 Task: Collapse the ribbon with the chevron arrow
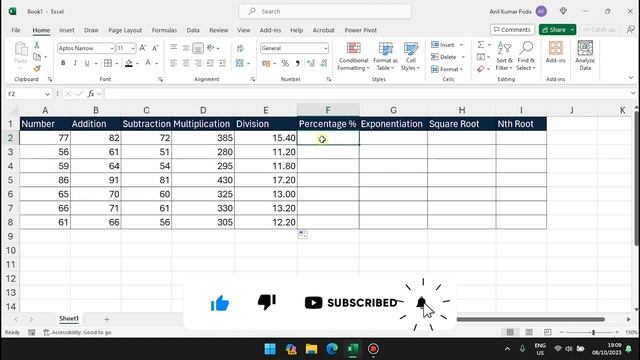click(x=631, y=78)
